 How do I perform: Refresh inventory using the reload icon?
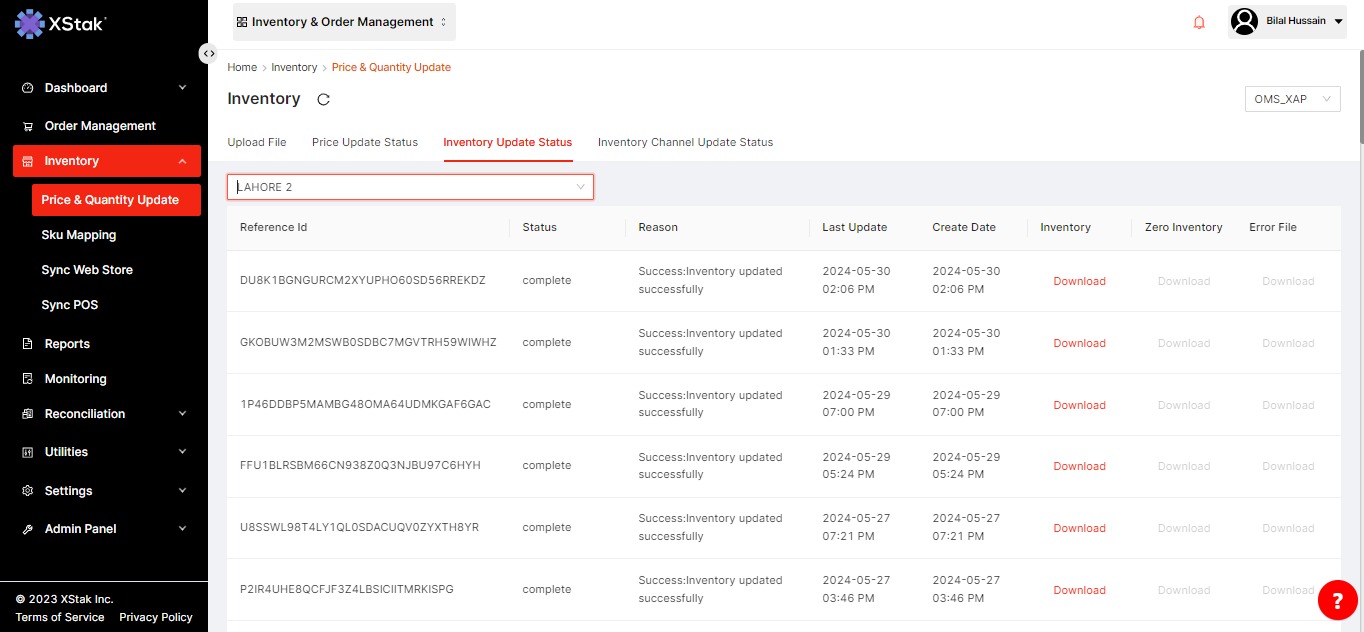click(323, 99)
